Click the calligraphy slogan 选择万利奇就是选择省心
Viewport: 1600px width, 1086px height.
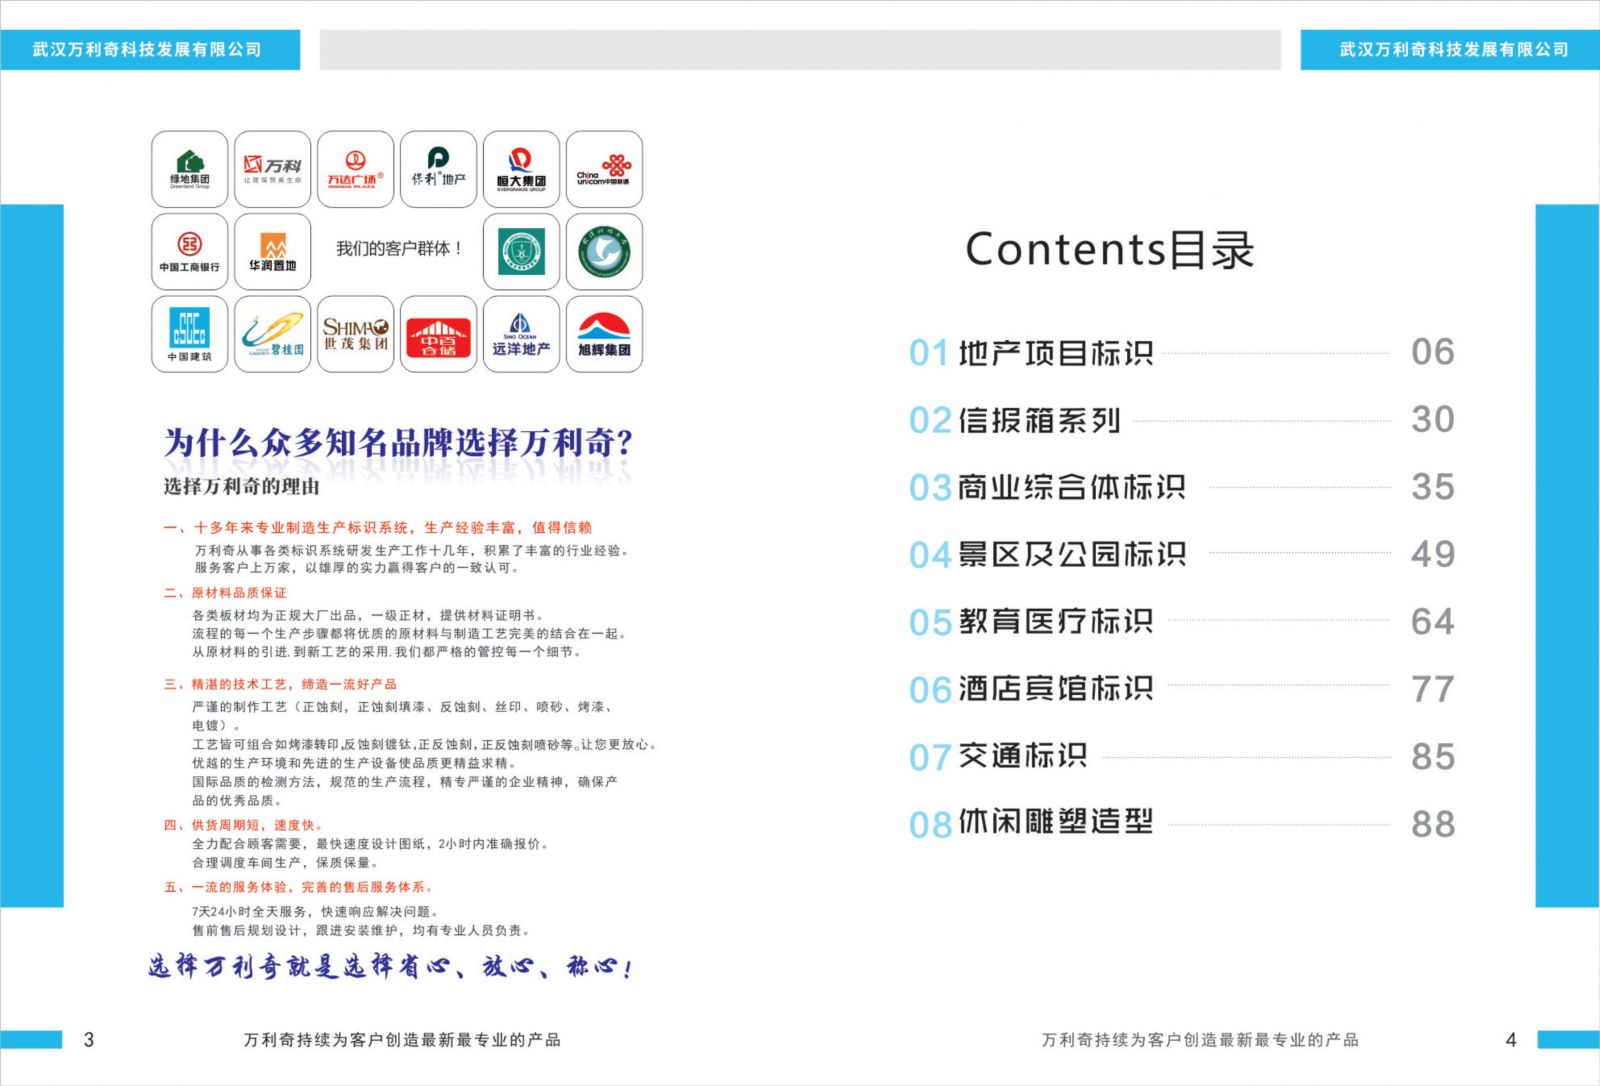pos(390,967)
